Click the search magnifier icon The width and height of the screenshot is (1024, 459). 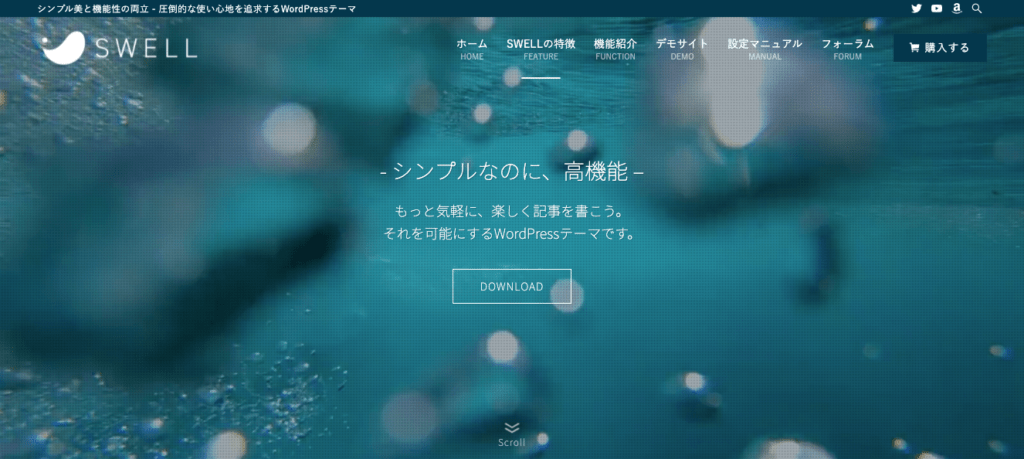[977, 8]
